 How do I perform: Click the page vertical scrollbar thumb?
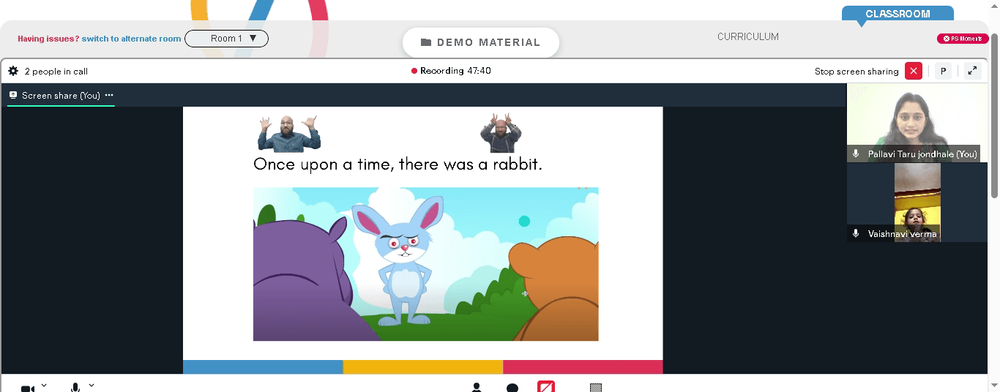(995, 115)
